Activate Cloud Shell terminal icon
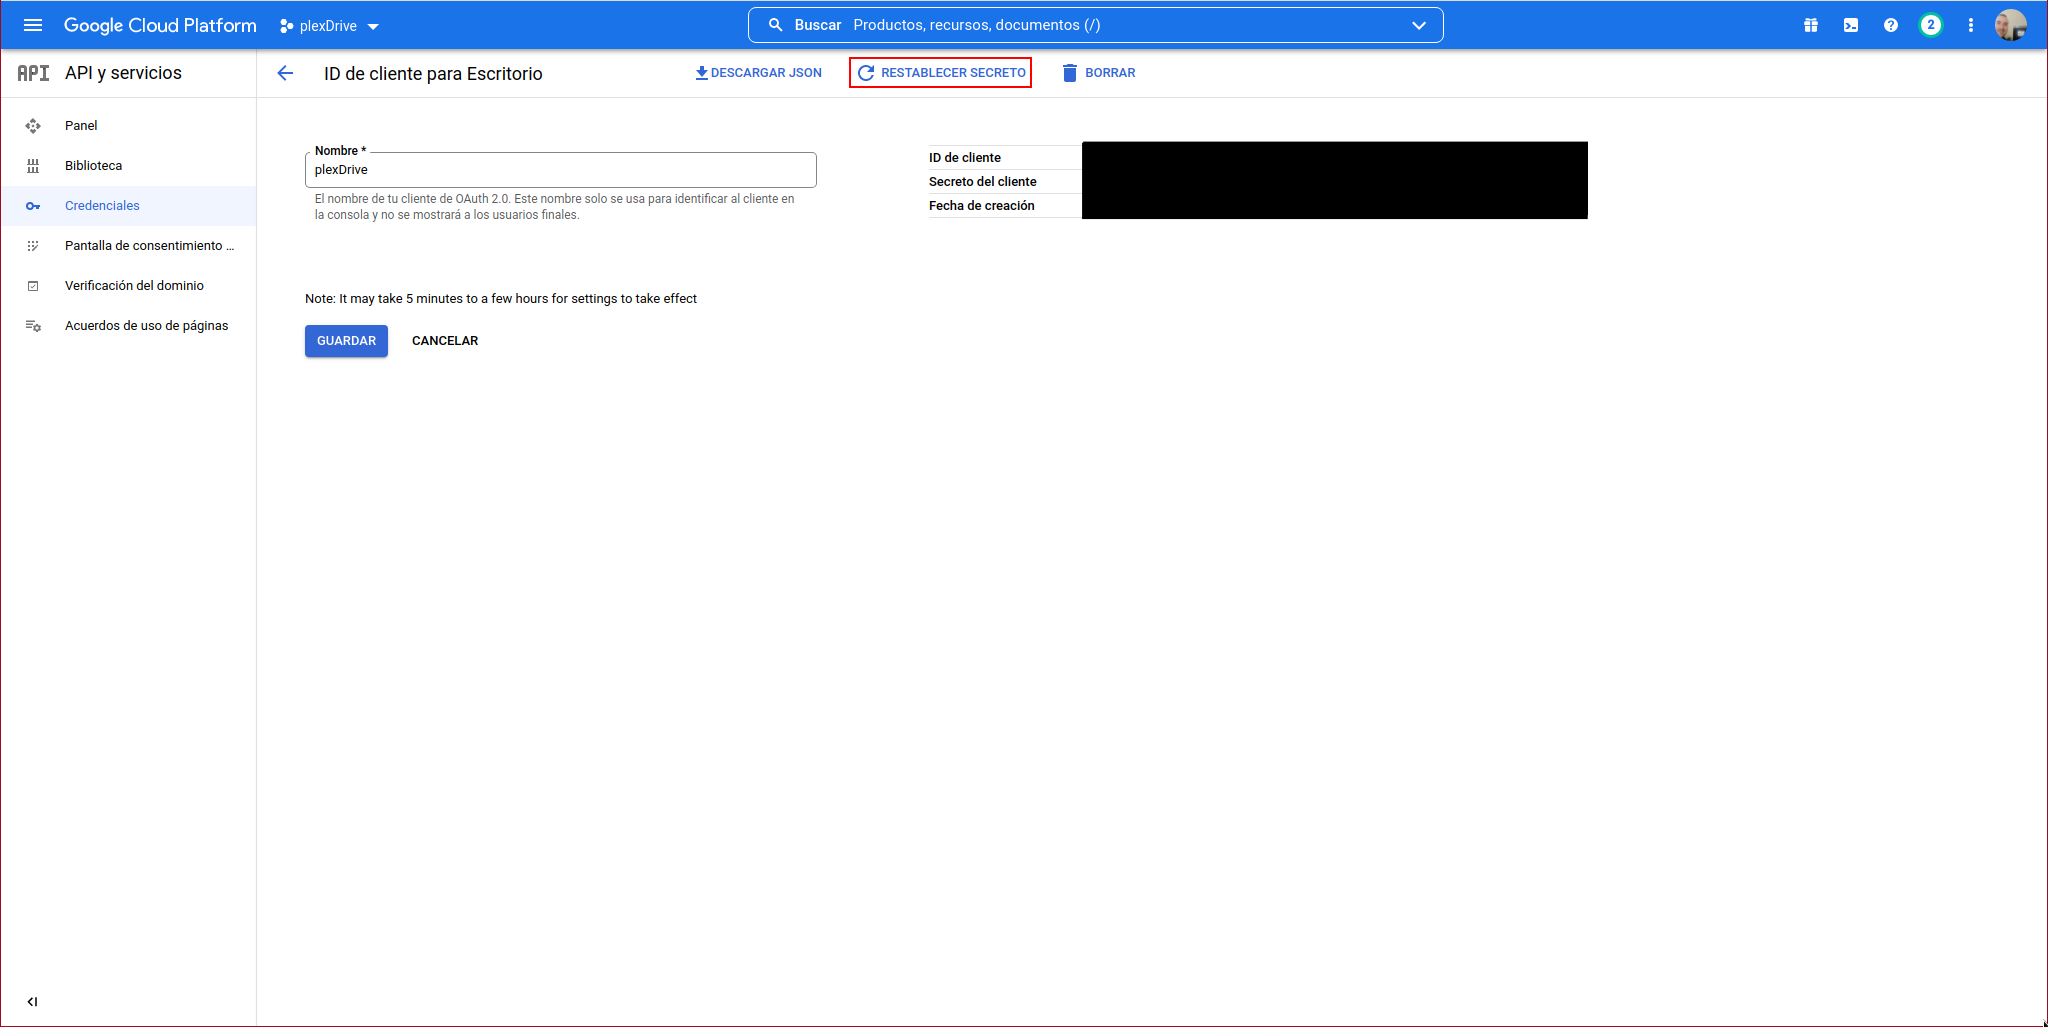 click(x=1850, y=25)
